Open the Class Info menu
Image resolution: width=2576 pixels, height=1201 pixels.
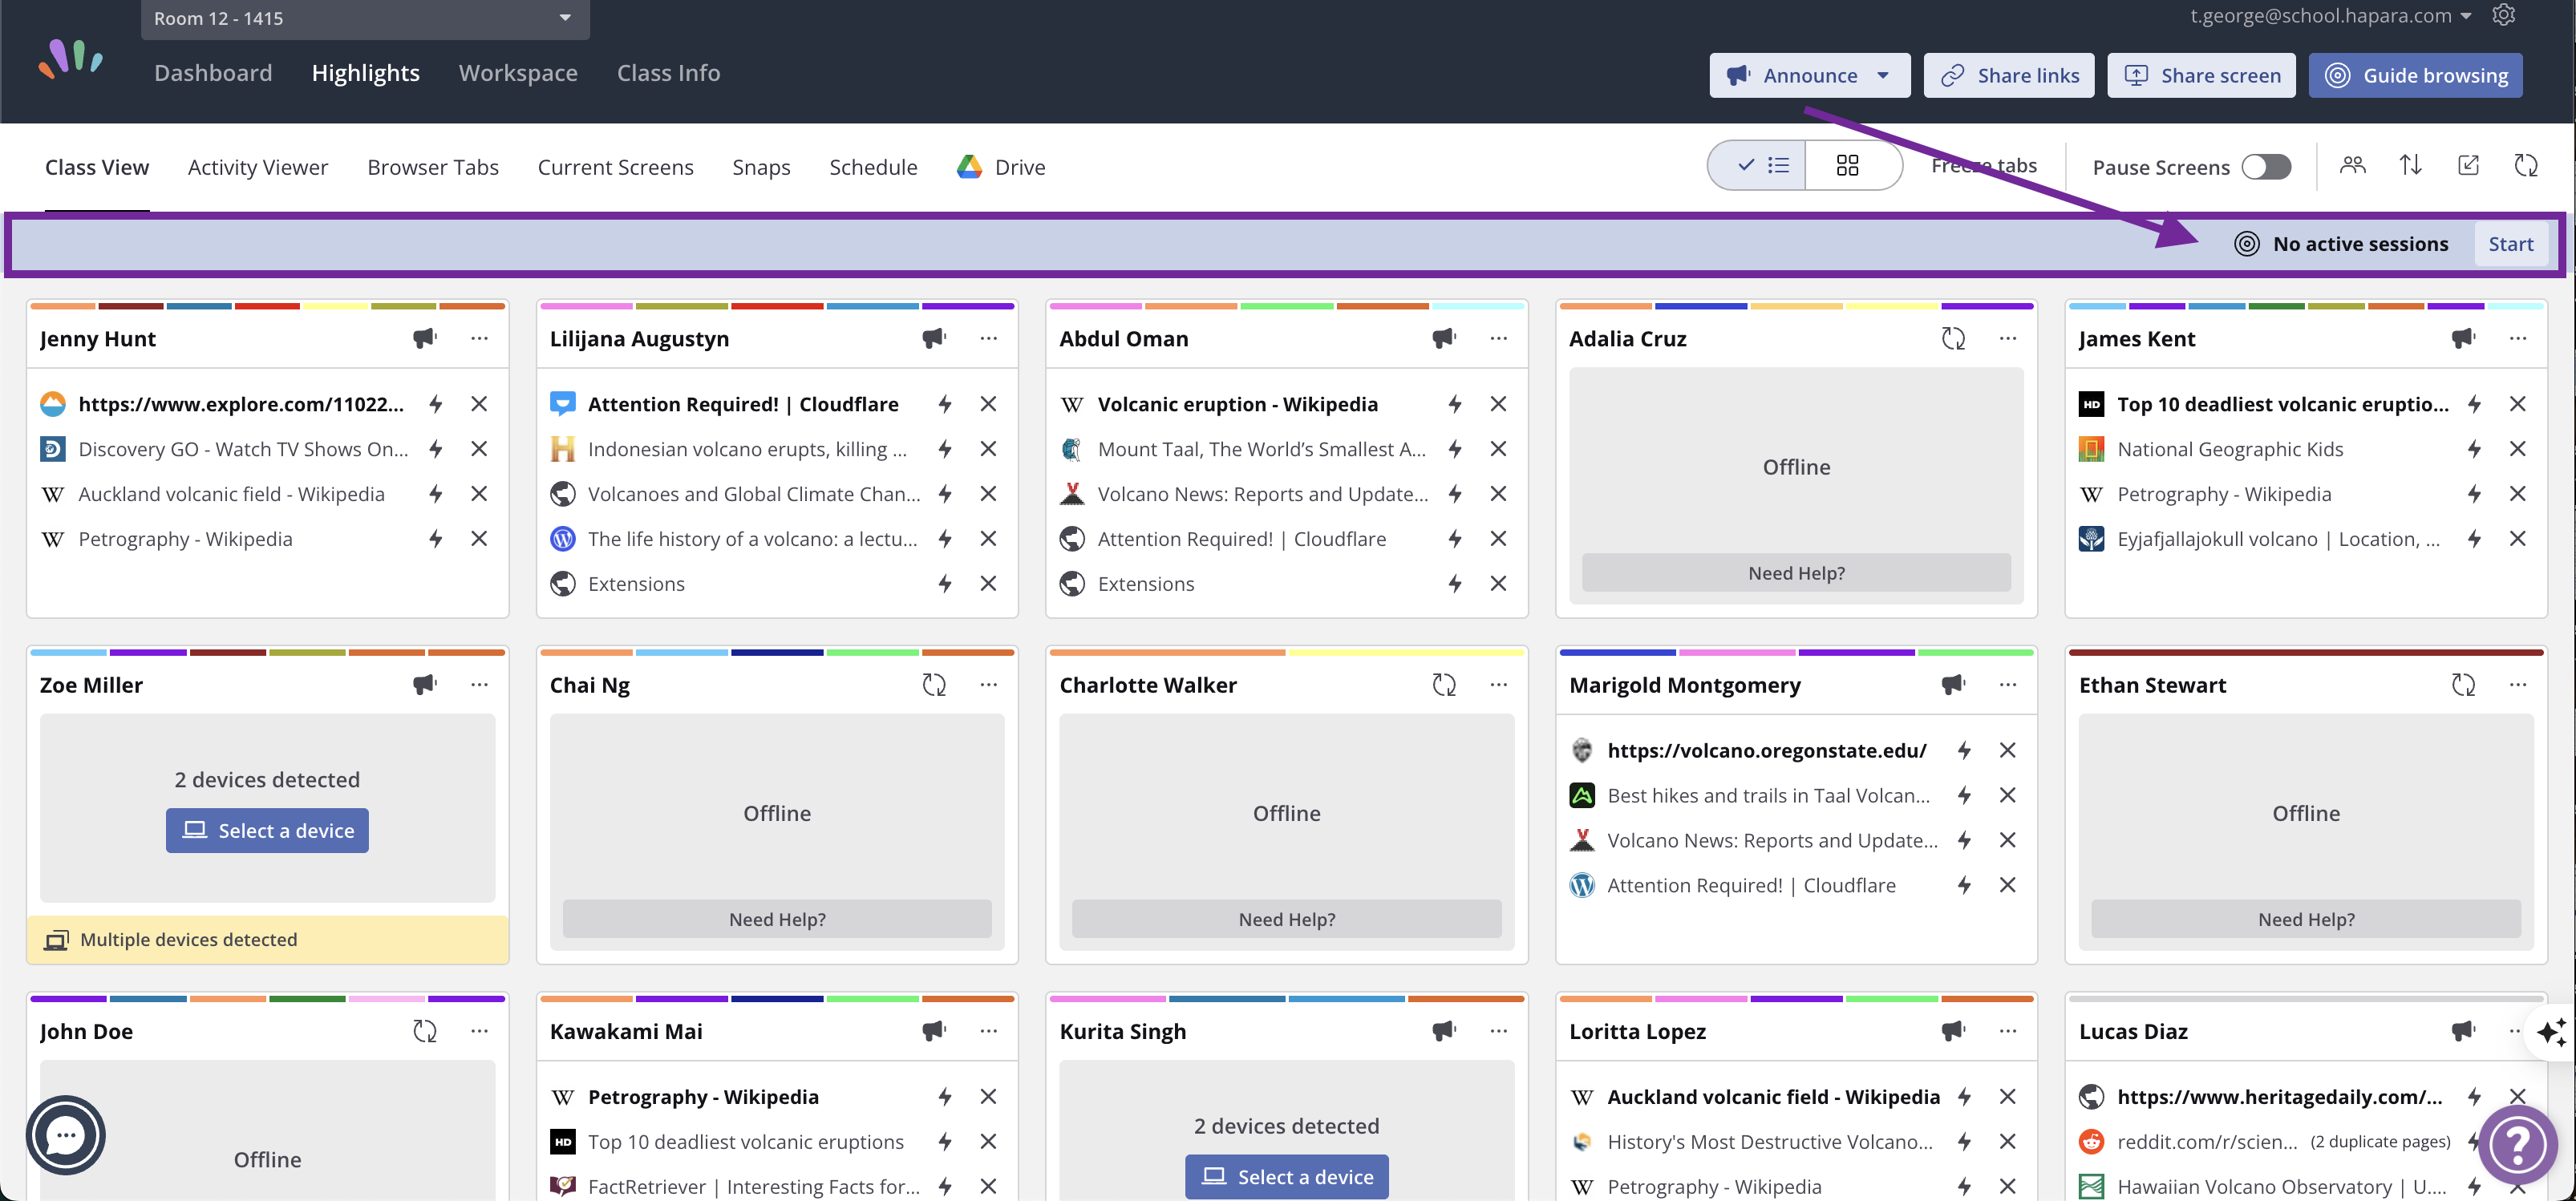tap(668, 73)
